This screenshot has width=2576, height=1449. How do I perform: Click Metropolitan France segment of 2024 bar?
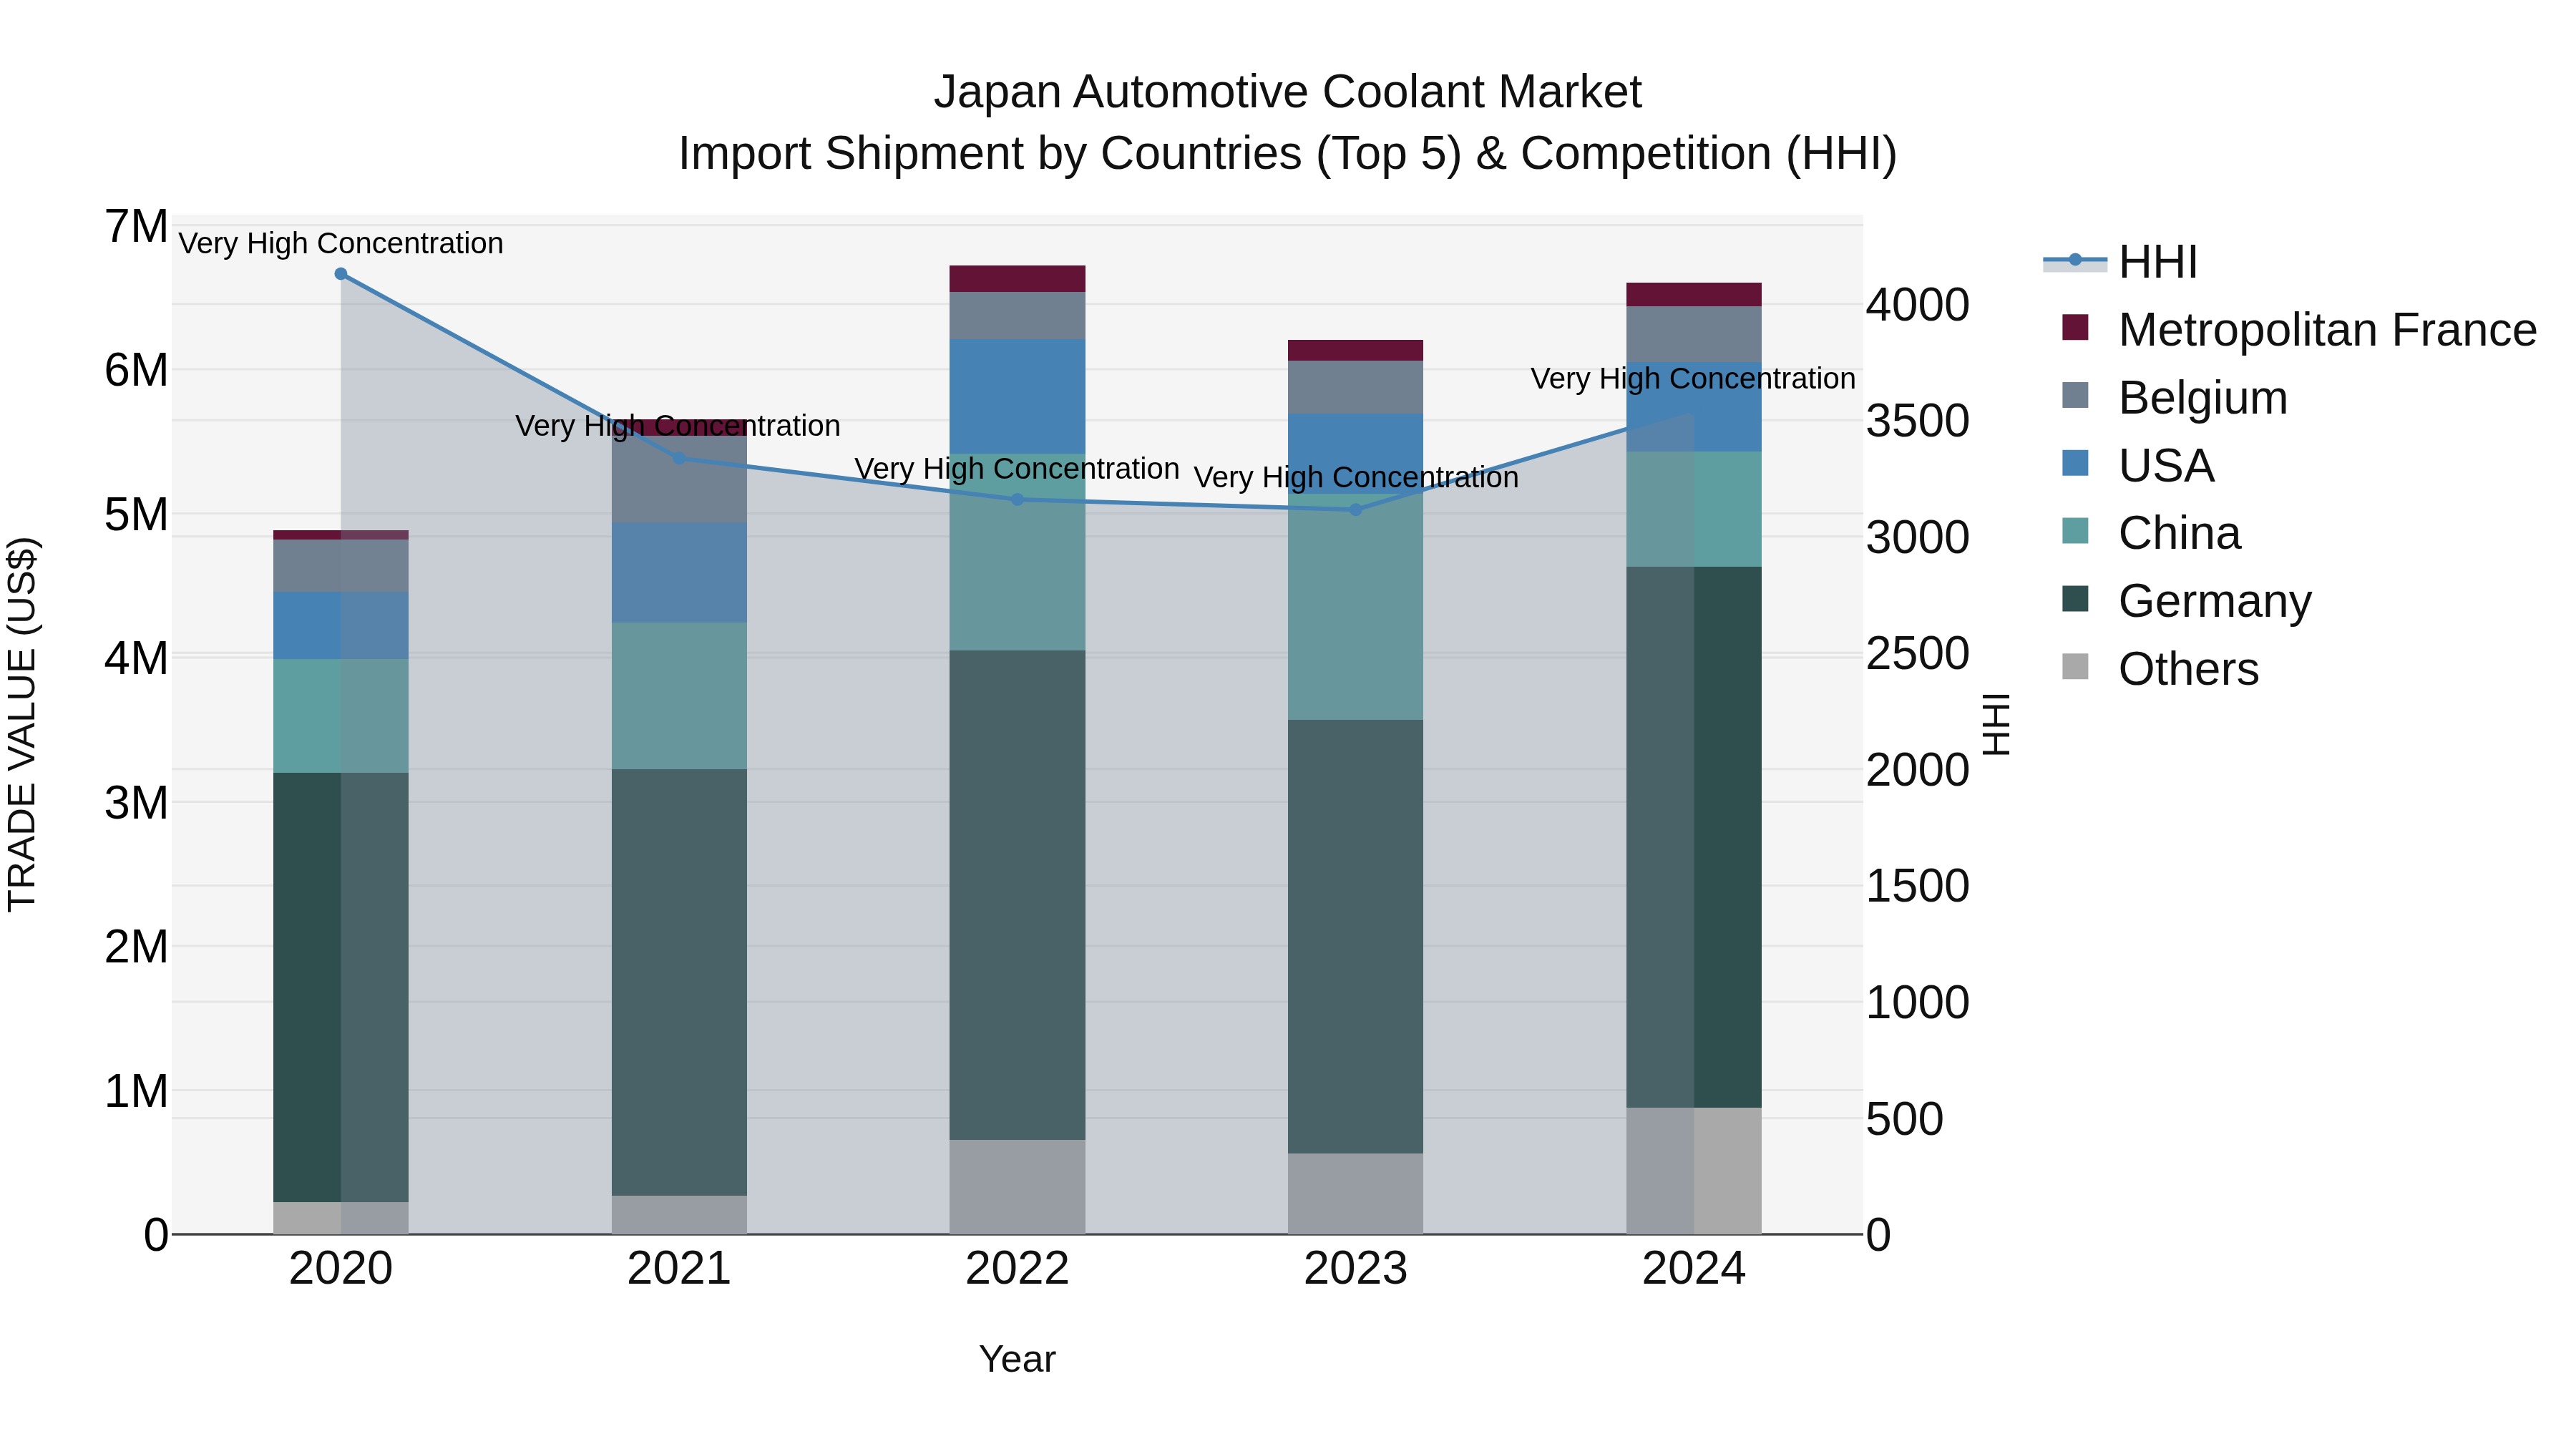[1694, 295]
